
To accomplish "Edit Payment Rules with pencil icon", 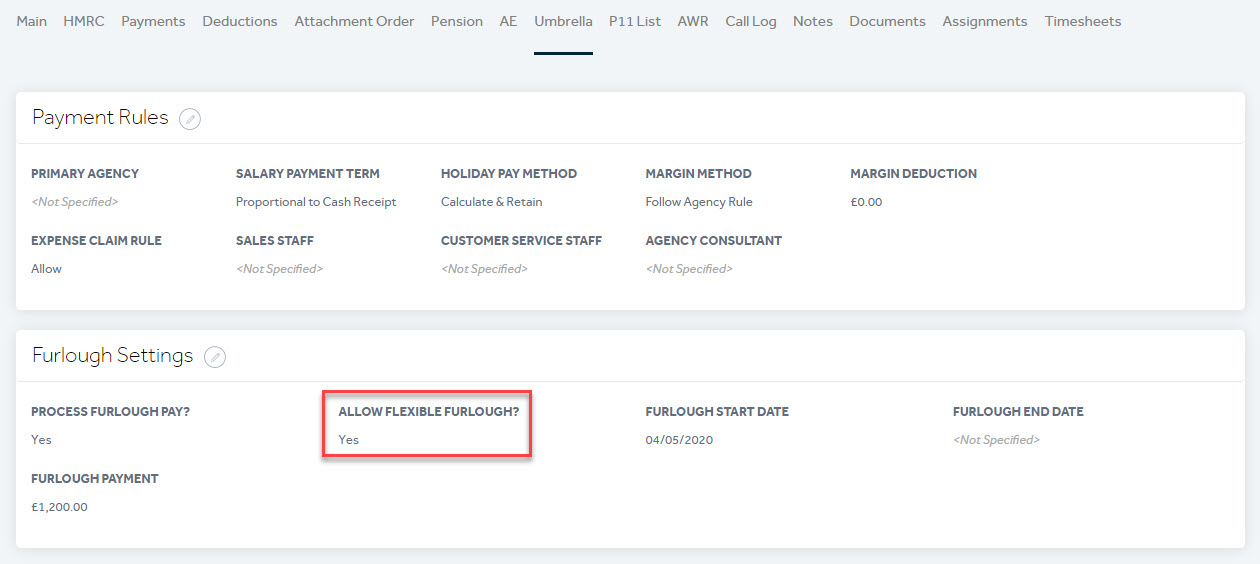I will [x=190, y=119].
